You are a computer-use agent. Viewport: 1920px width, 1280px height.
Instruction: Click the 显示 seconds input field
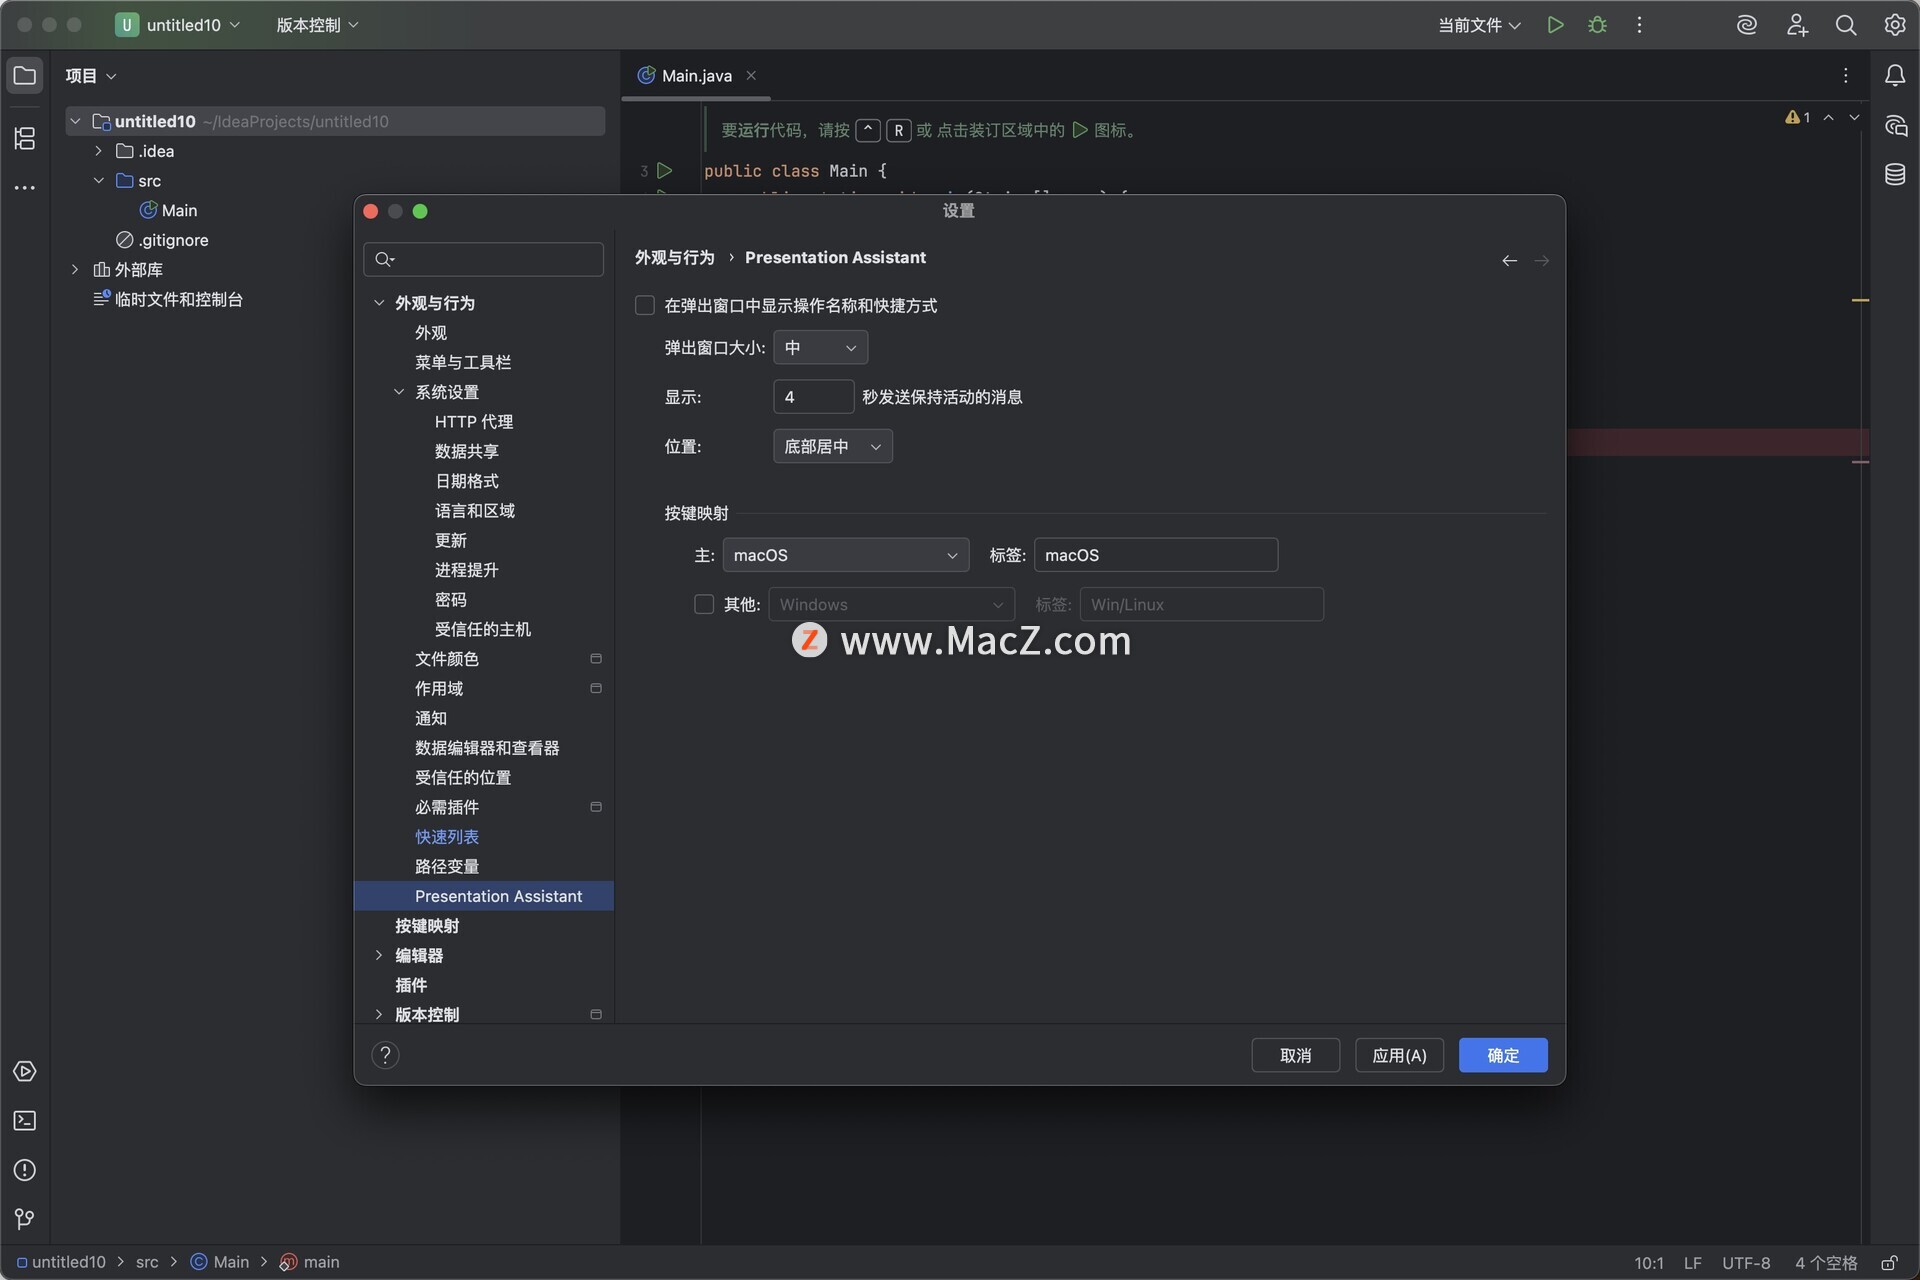(813, 397)
